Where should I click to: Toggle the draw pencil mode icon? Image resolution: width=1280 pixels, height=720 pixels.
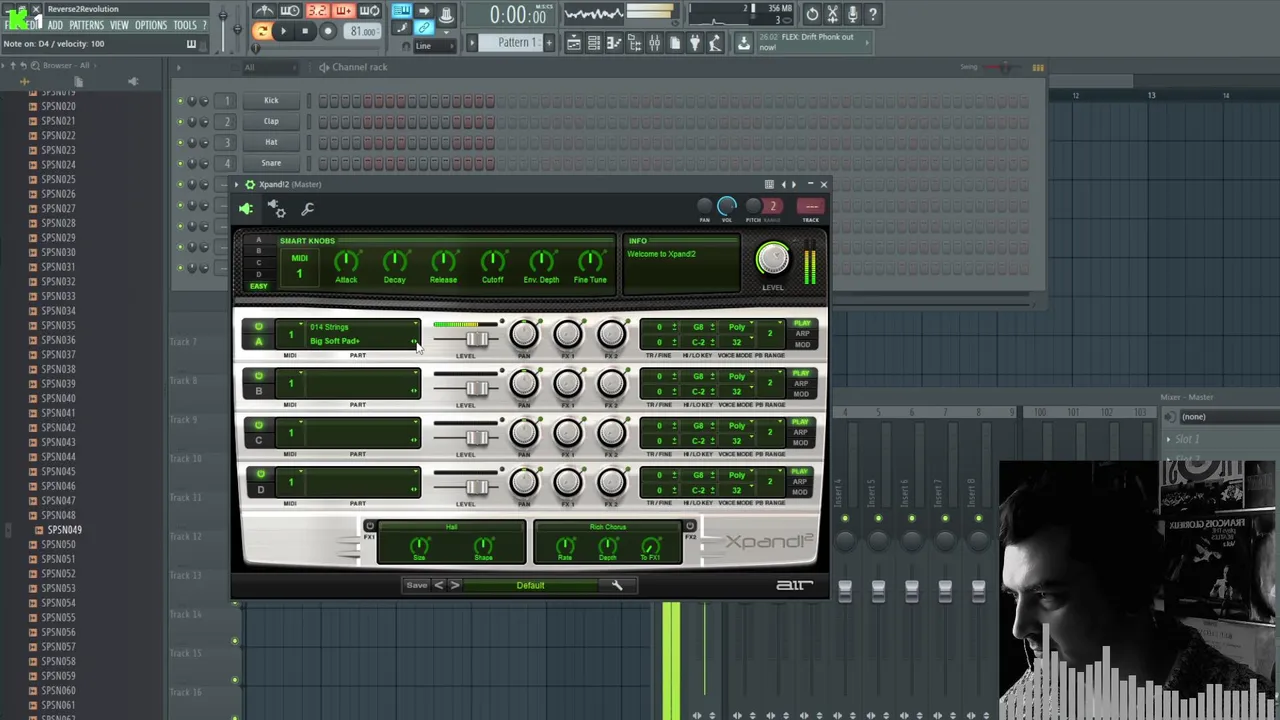click(402, 30)
